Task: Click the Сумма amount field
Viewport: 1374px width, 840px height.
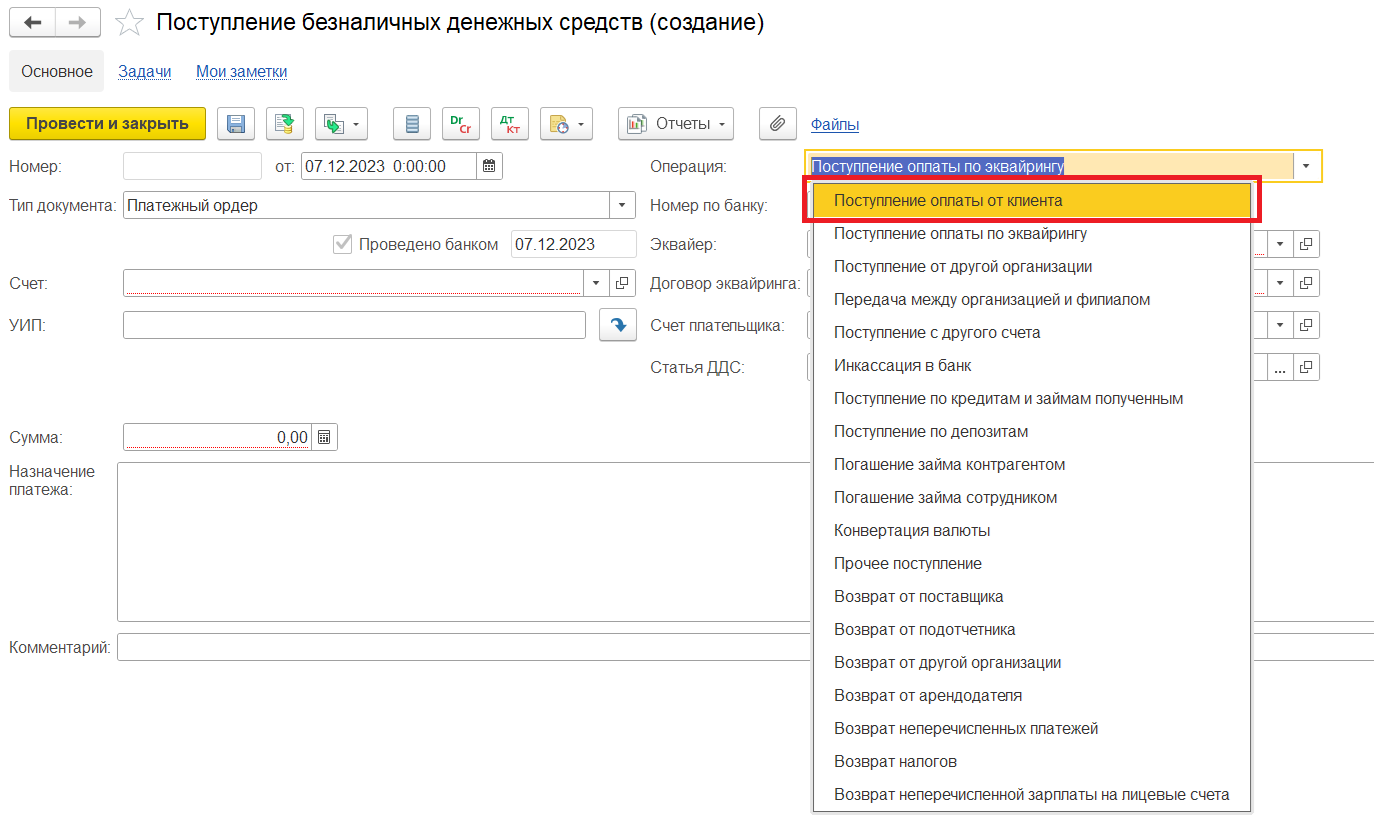Action: [x=218, y=437]
